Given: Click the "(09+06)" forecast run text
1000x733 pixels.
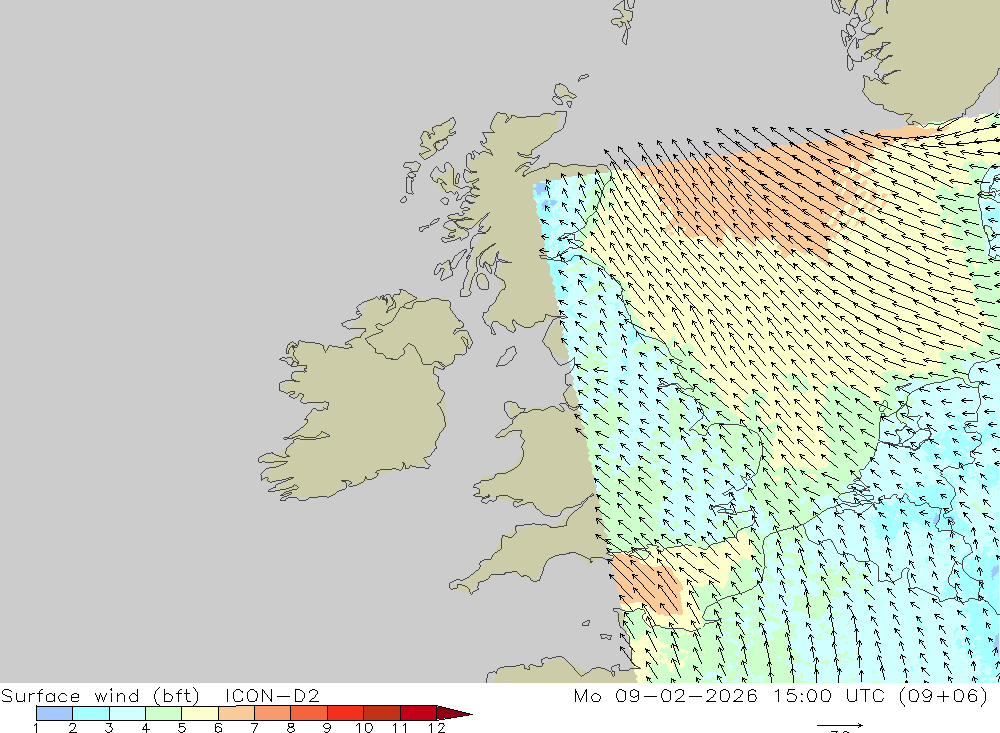Looking at the screenshot, I should point(943,695).
